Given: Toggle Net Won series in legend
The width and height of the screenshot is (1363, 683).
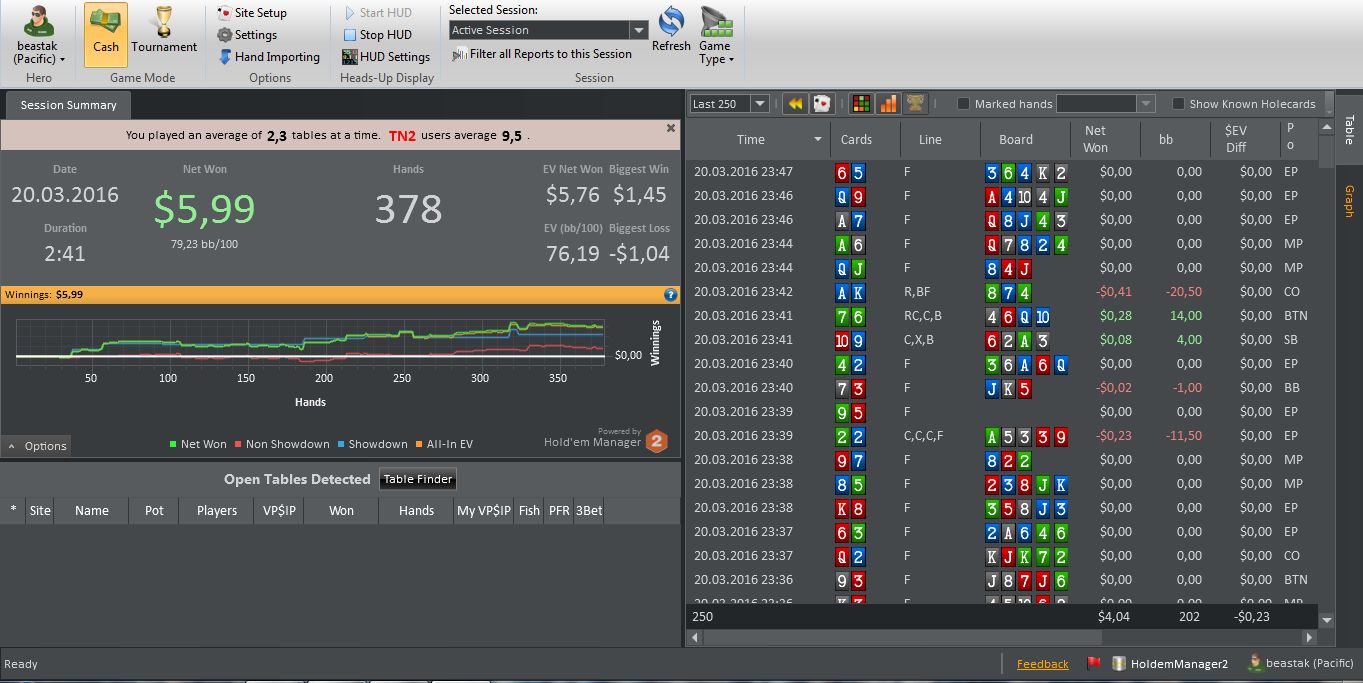Looking at the screenshot, I should 198,444.
